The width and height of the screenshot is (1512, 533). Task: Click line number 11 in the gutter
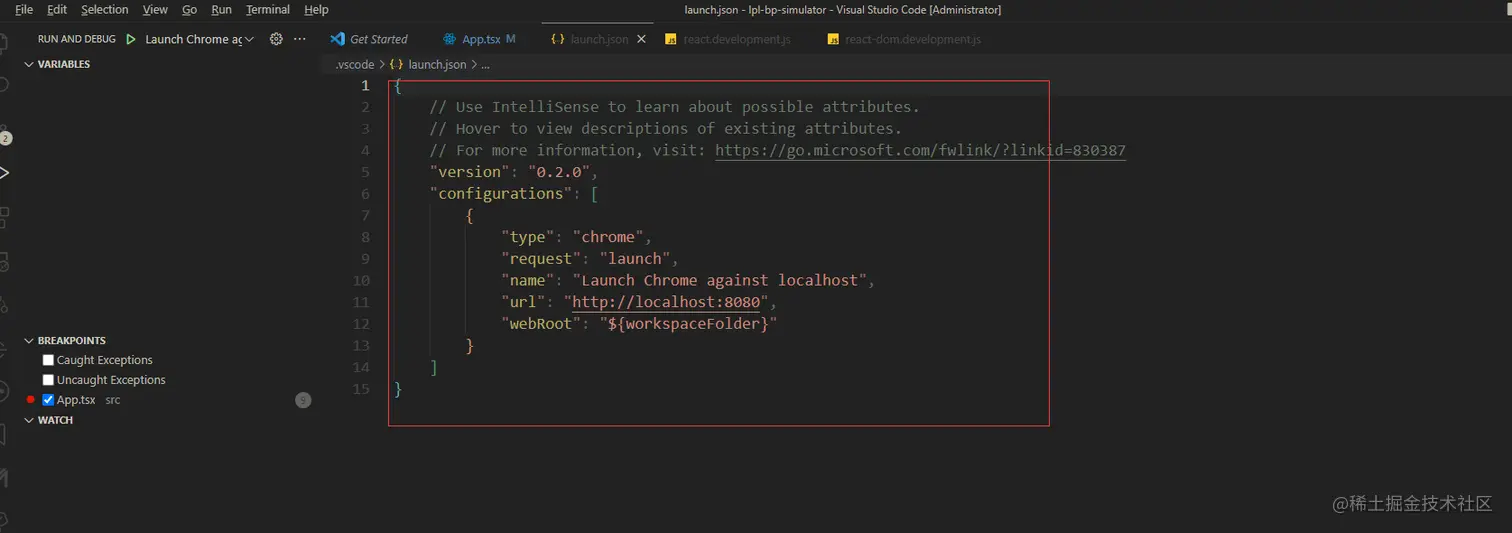(361, 302)
